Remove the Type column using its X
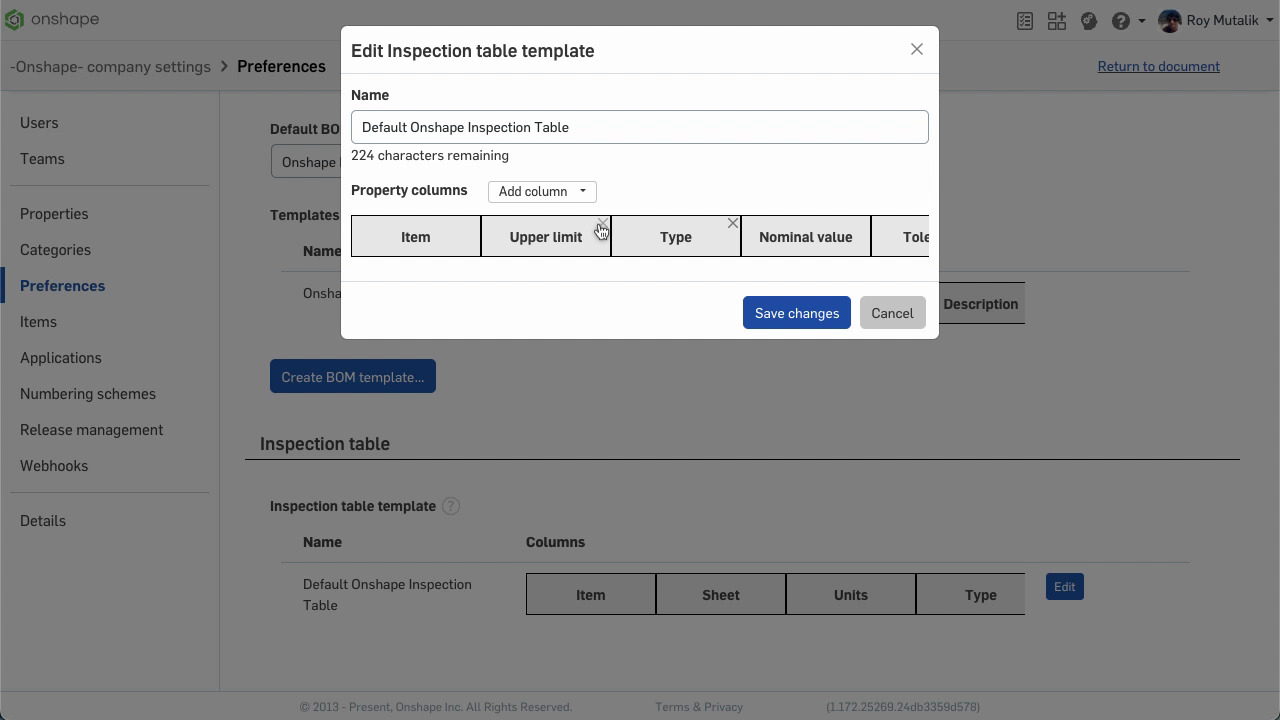 tap(733, 224)
